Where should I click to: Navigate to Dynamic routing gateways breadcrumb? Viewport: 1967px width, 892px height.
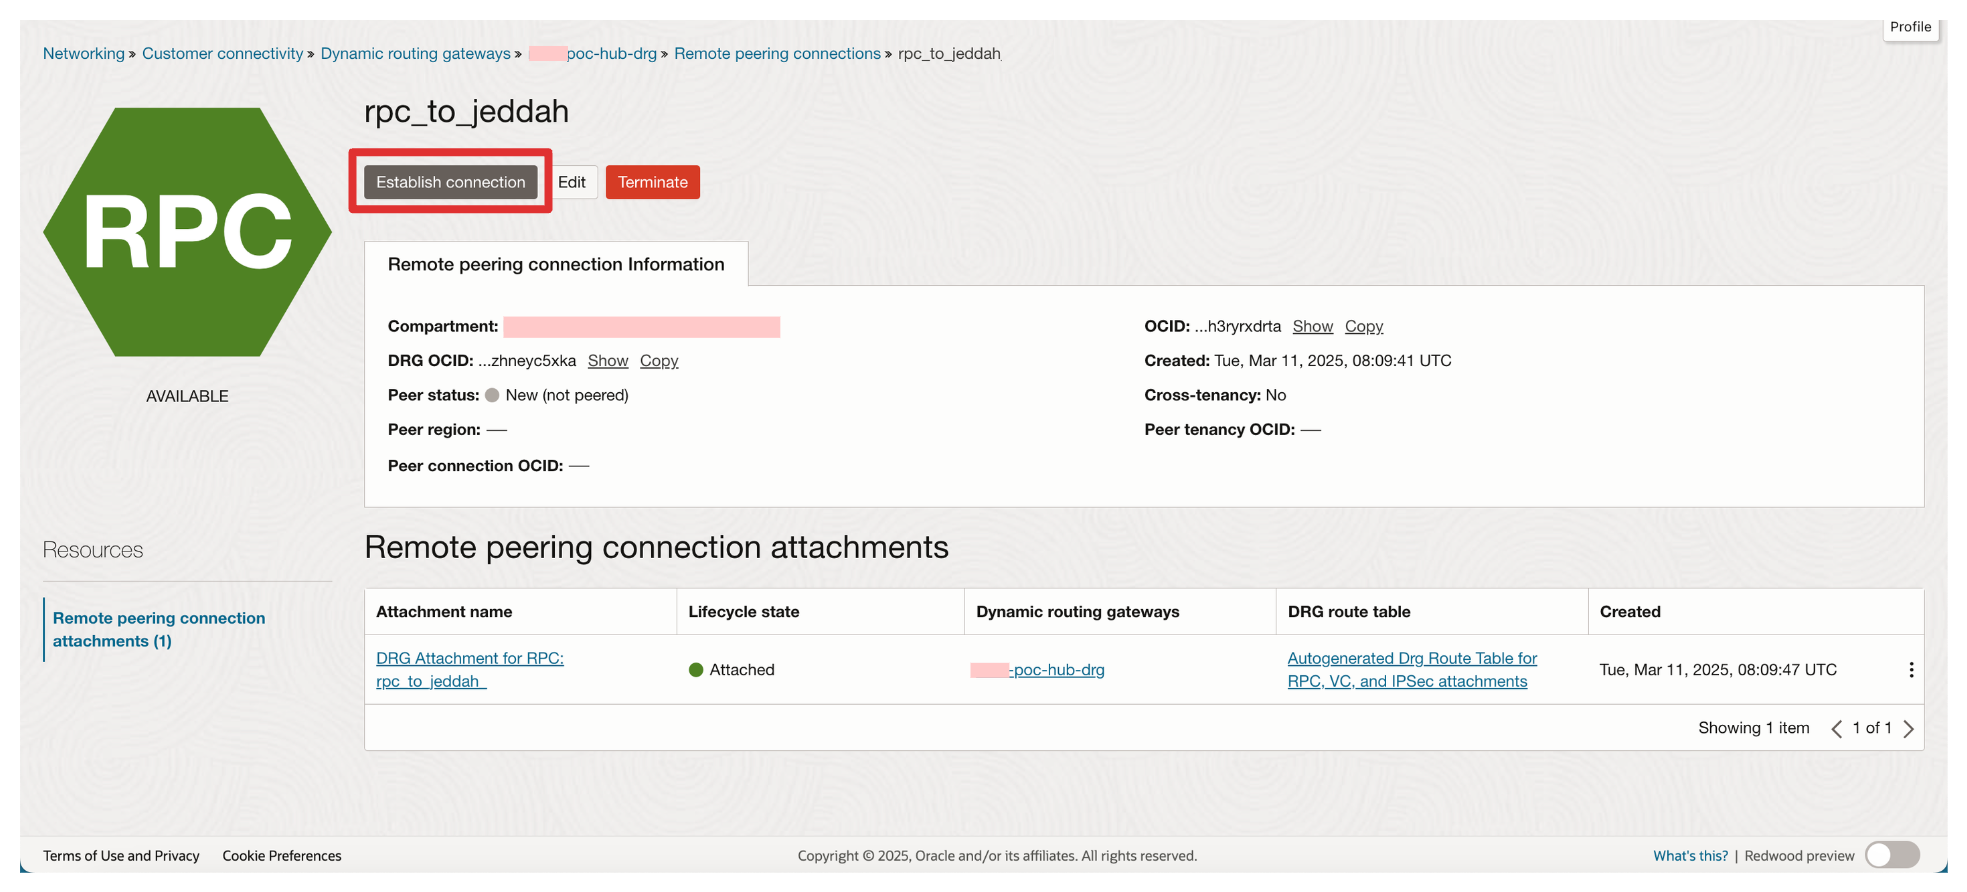coord(415,53)
